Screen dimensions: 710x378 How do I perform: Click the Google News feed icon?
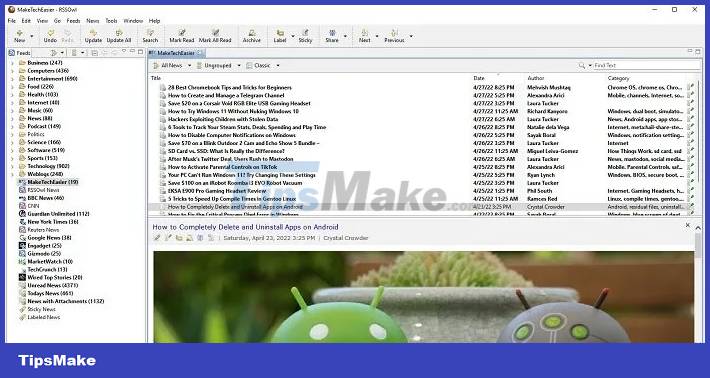click(22, 238)
